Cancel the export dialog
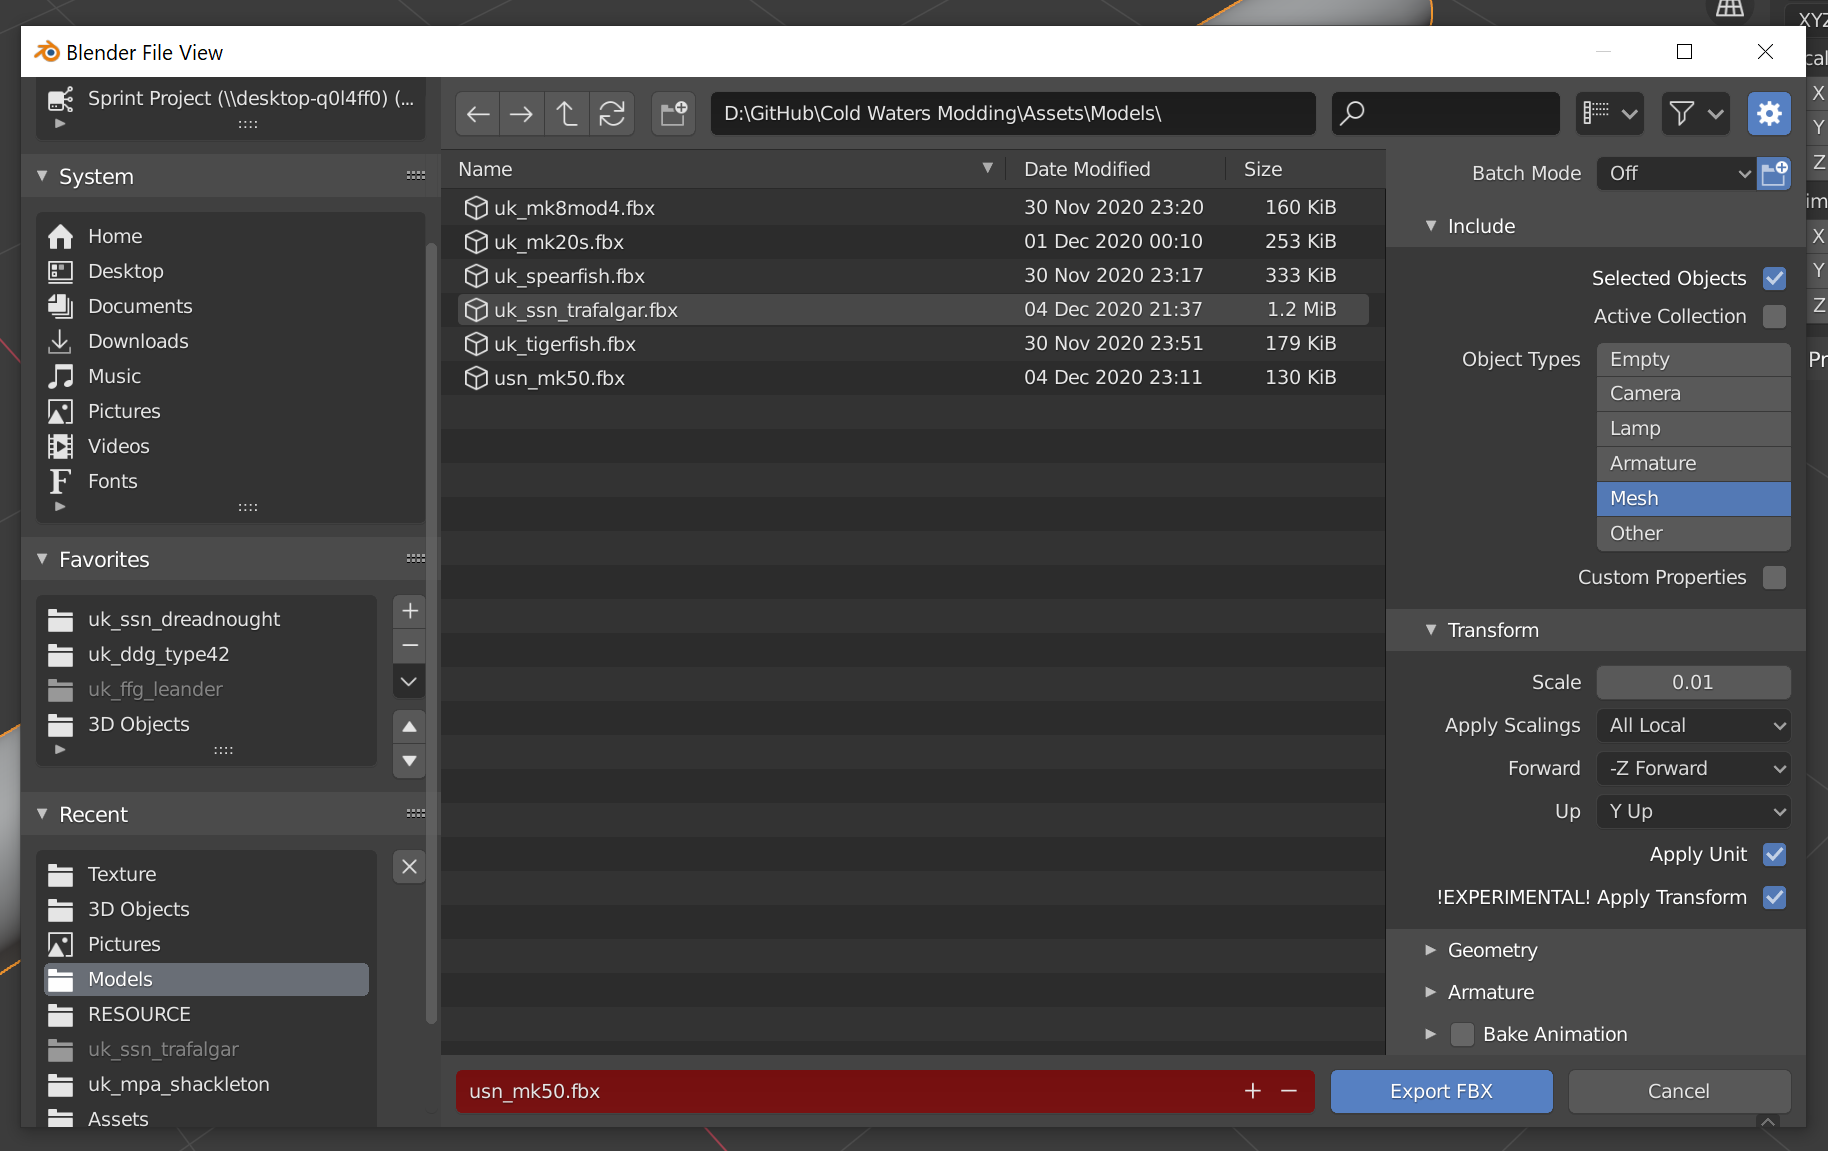This screenshot has width=1828, height=1151. 1679,1091
